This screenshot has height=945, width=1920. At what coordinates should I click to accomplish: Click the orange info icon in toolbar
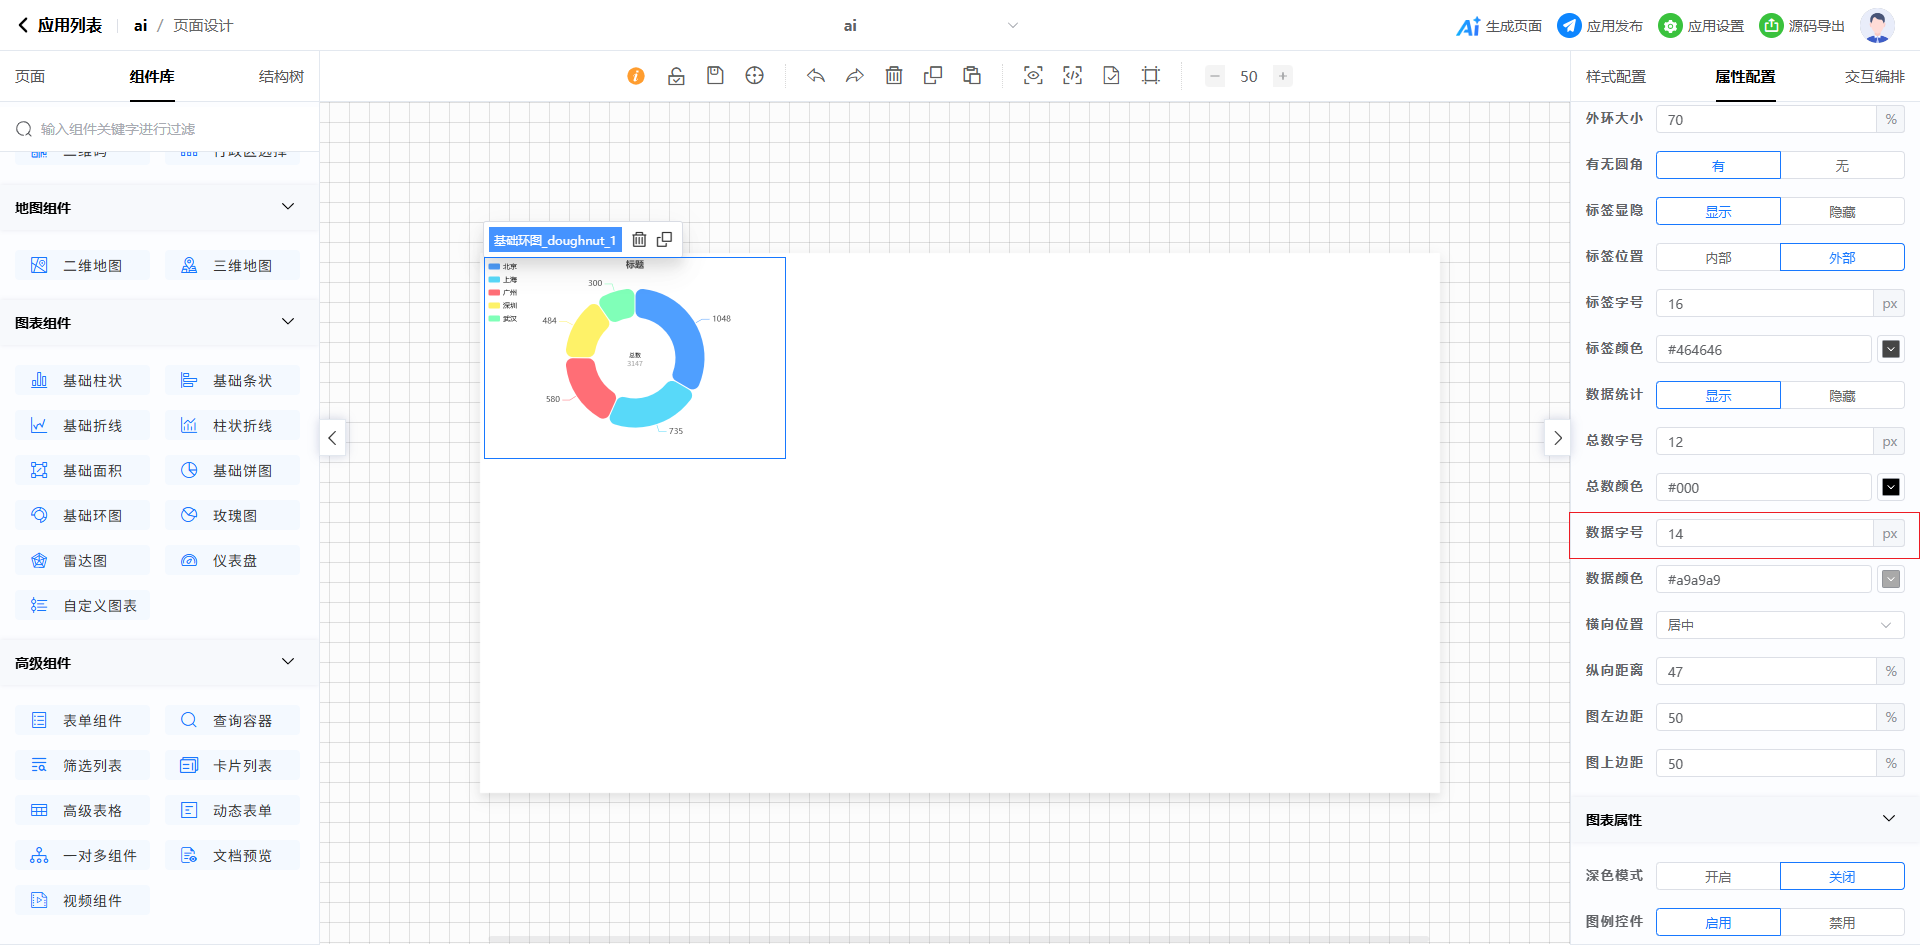[636, 76]
